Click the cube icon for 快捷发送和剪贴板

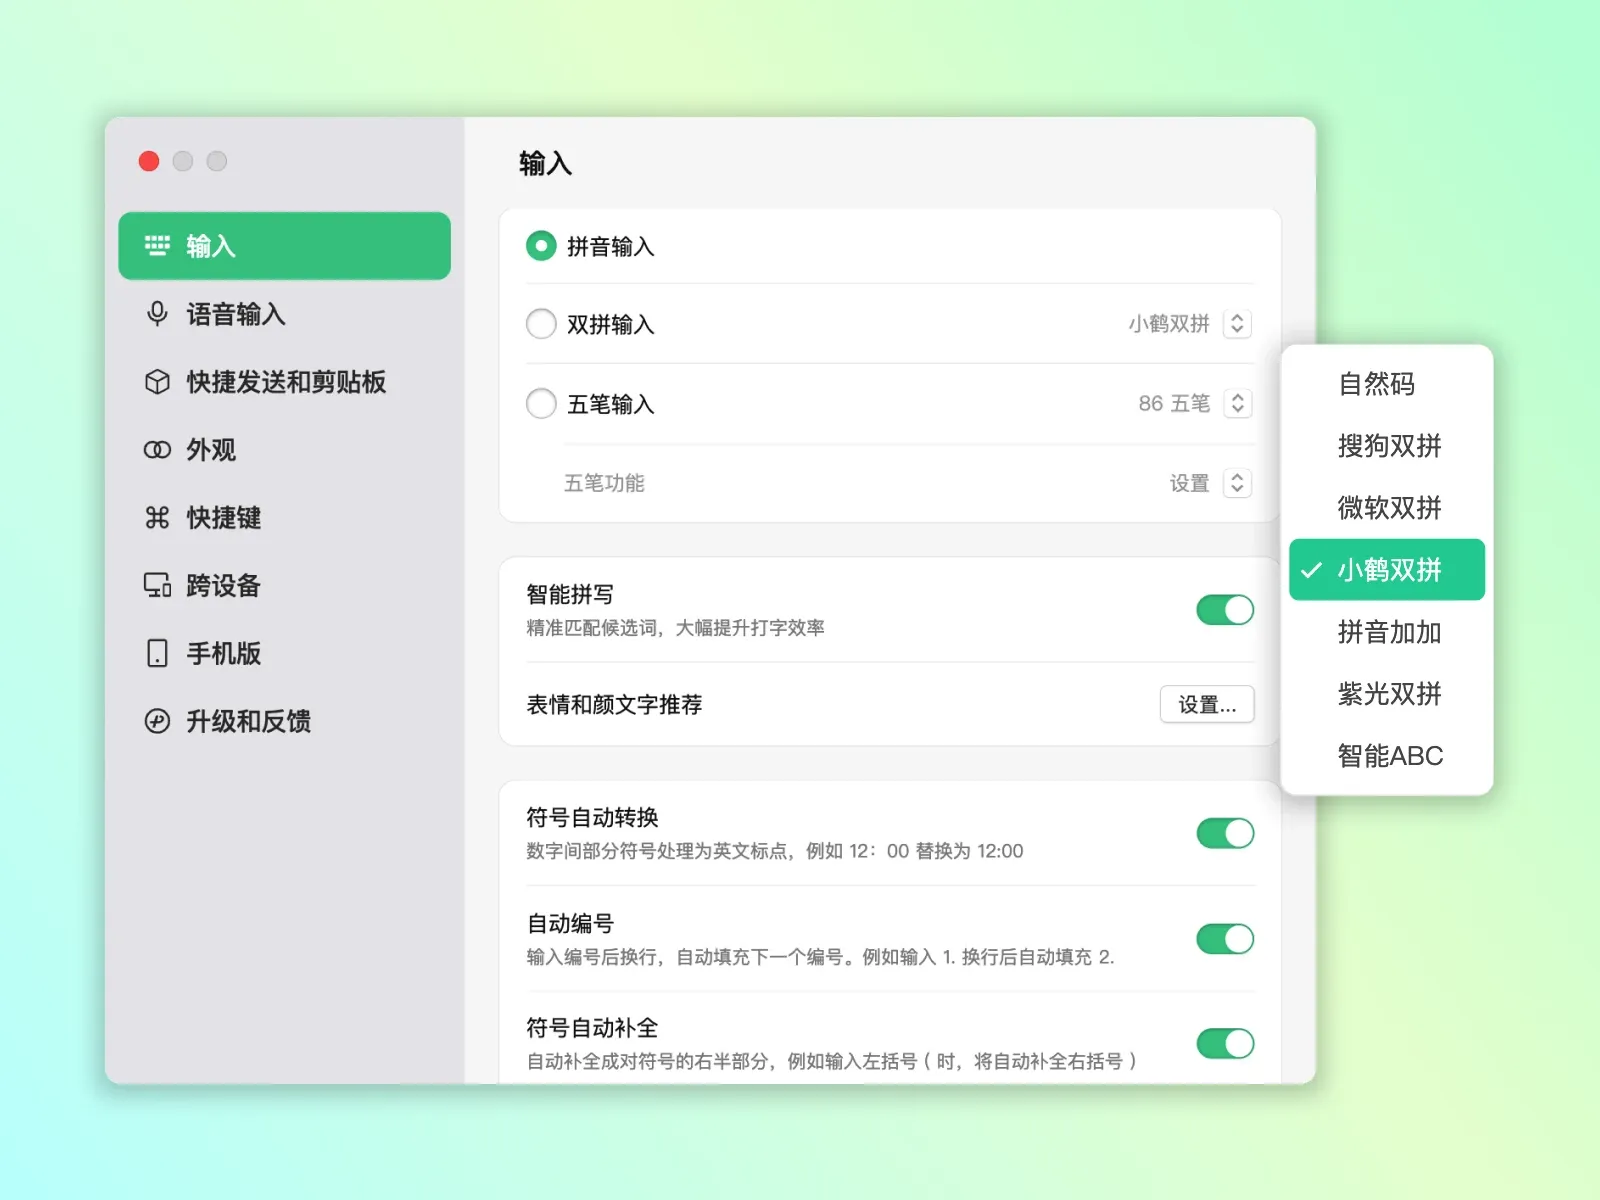pyautogui.click(x=157, y=382)
